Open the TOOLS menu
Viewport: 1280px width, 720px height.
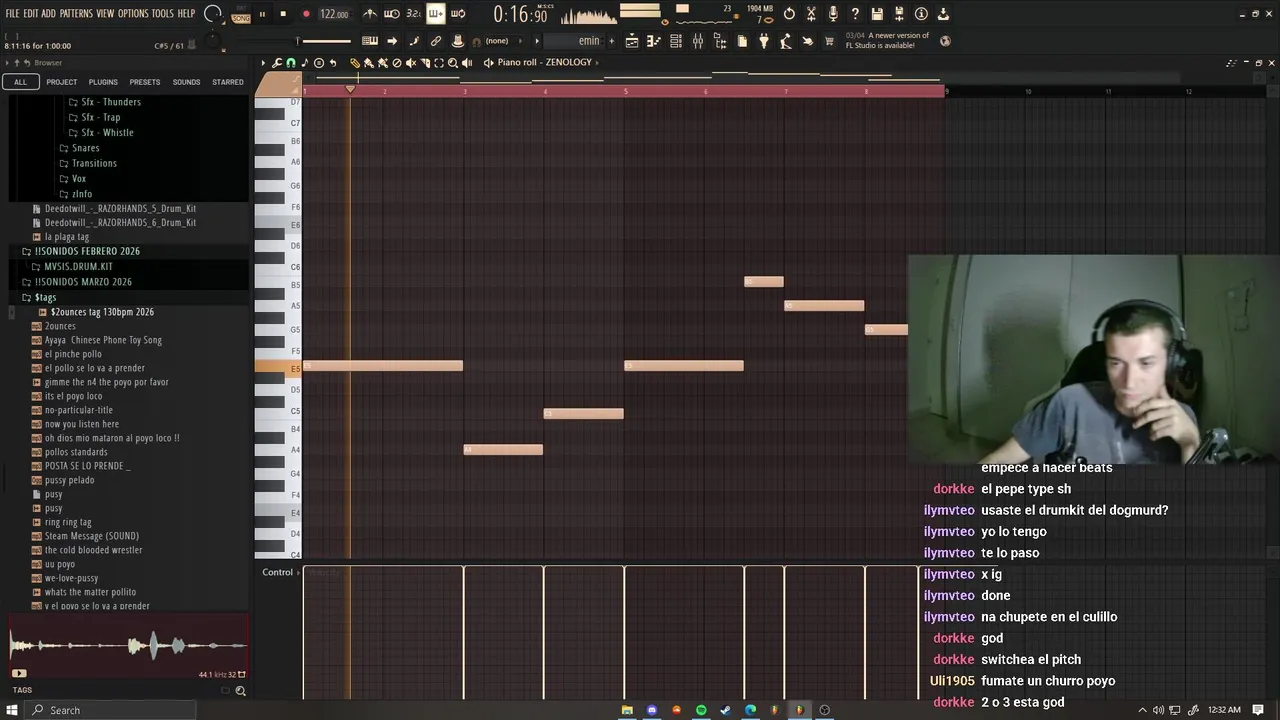(x=163, y=14)
